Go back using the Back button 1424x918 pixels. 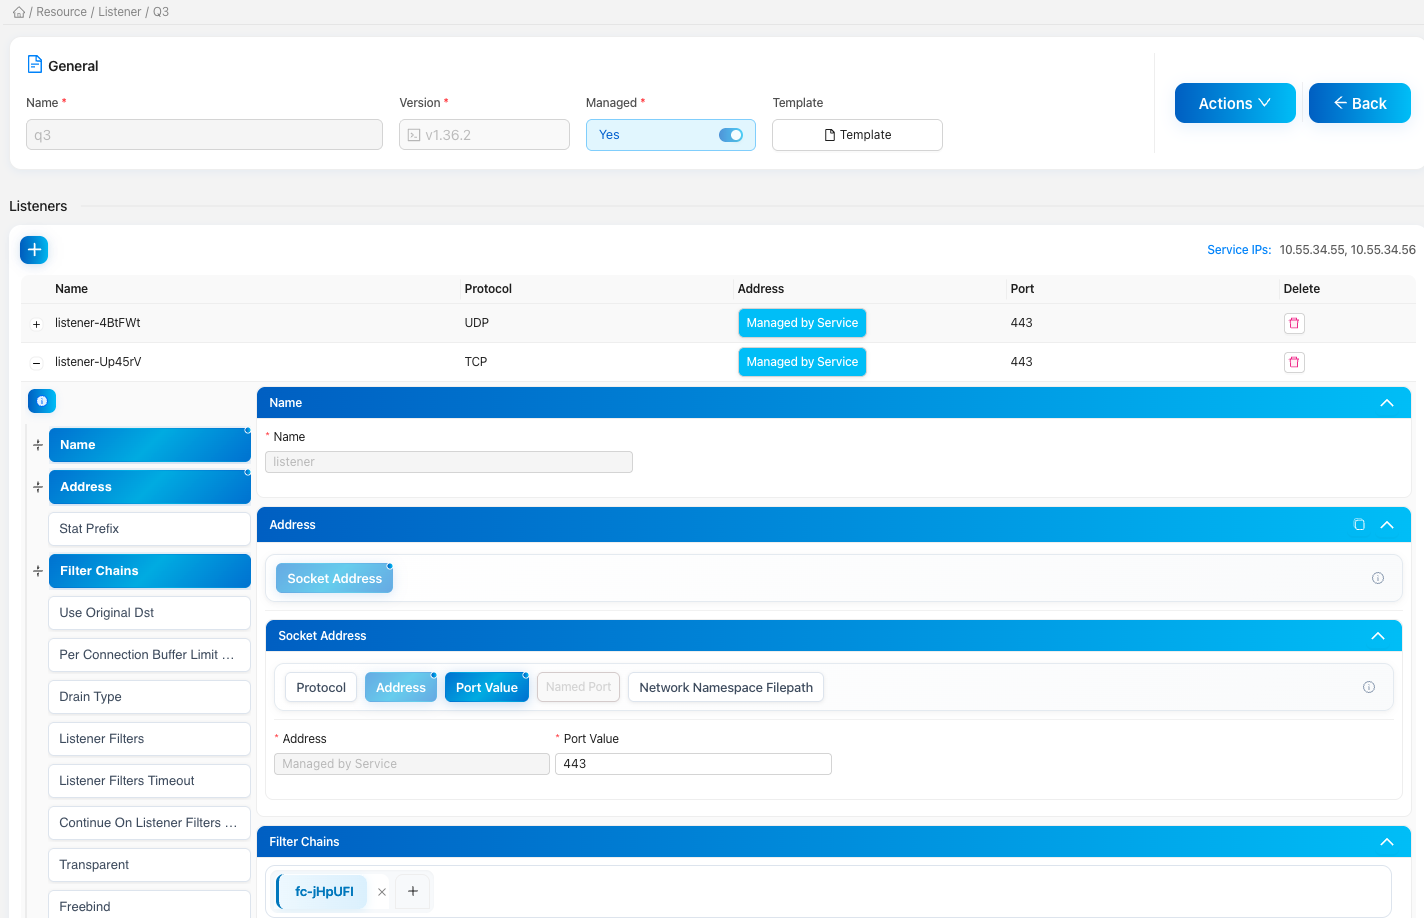coord(1359,103)
